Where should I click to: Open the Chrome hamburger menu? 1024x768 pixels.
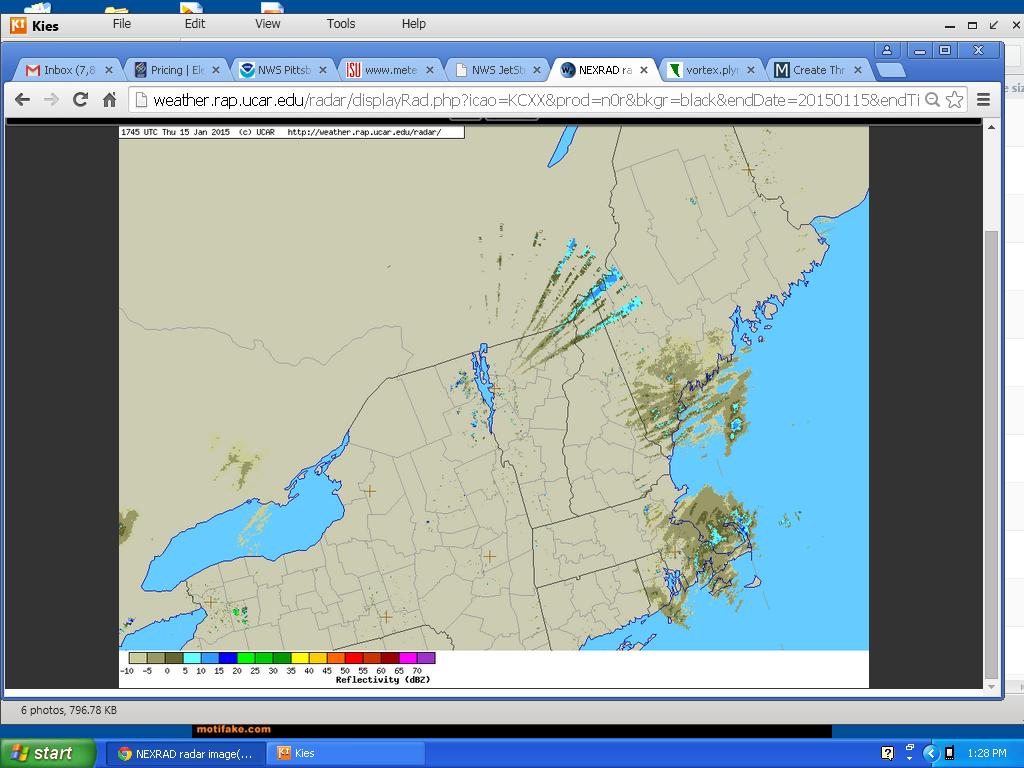coord(983,99)
